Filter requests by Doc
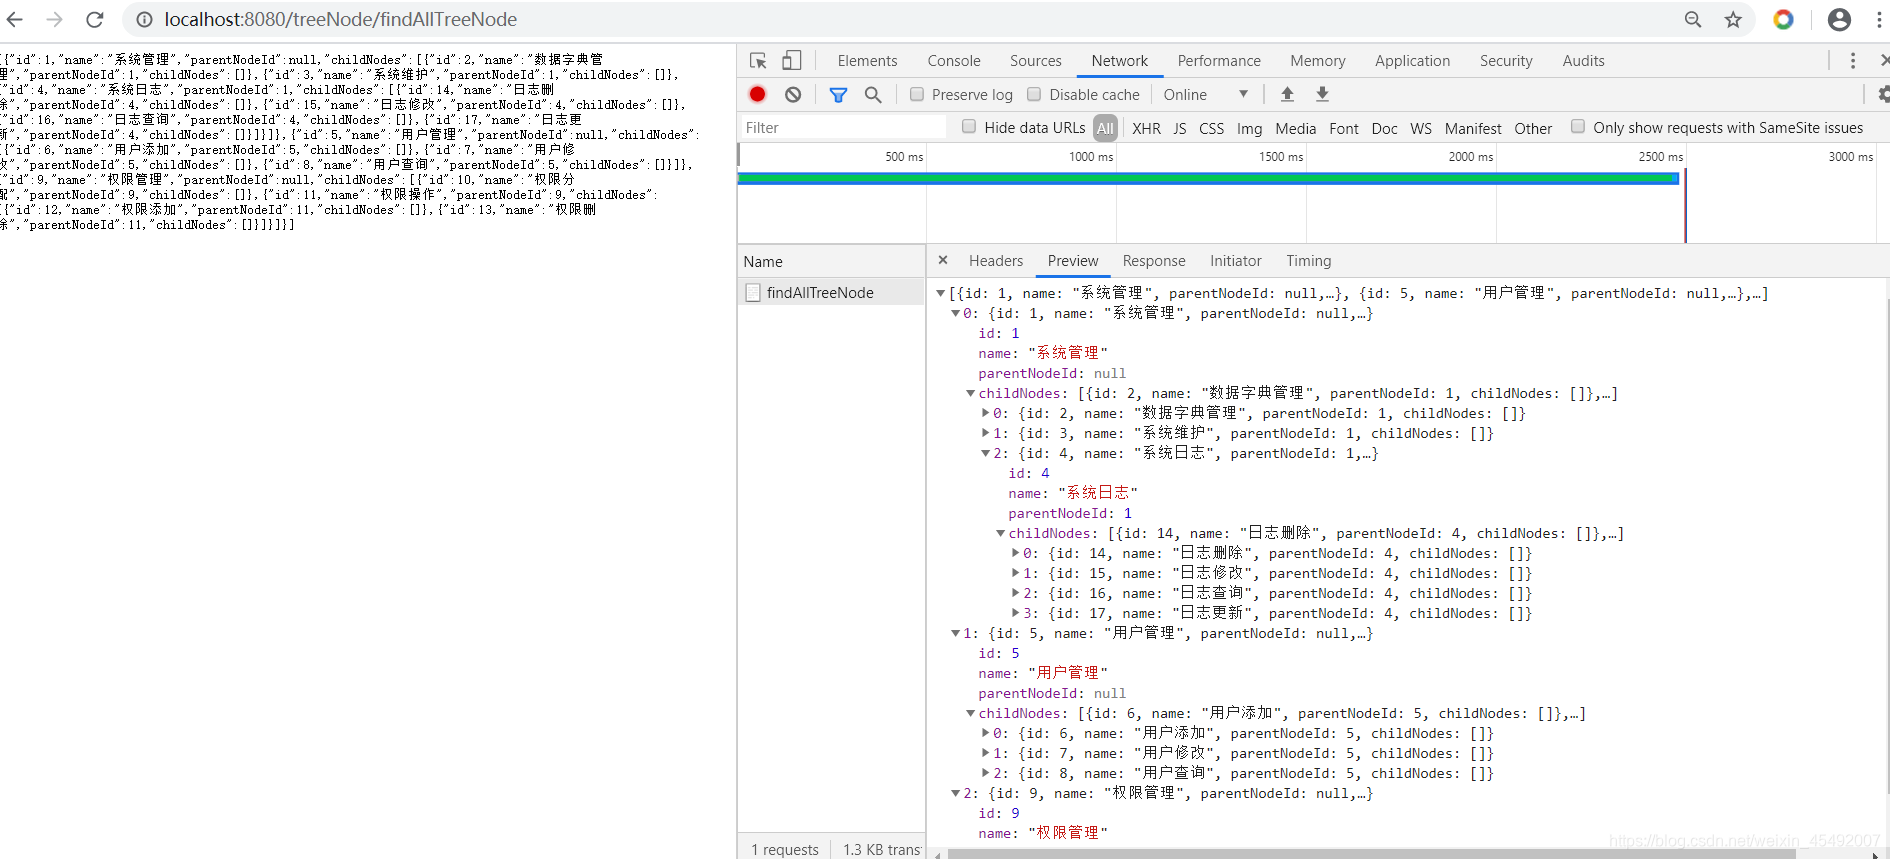 click(x=1385, y=128)
